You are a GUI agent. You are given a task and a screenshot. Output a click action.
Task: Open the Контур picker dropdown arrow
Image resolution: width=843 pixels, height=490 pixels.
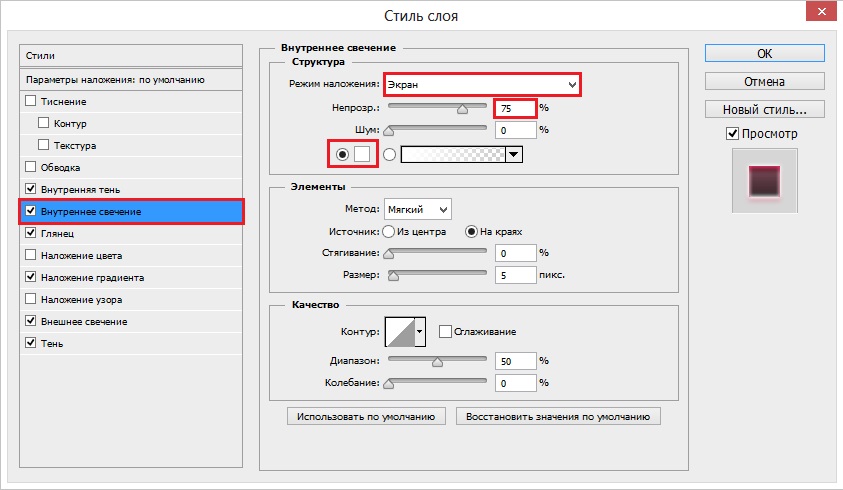(420, 332)
